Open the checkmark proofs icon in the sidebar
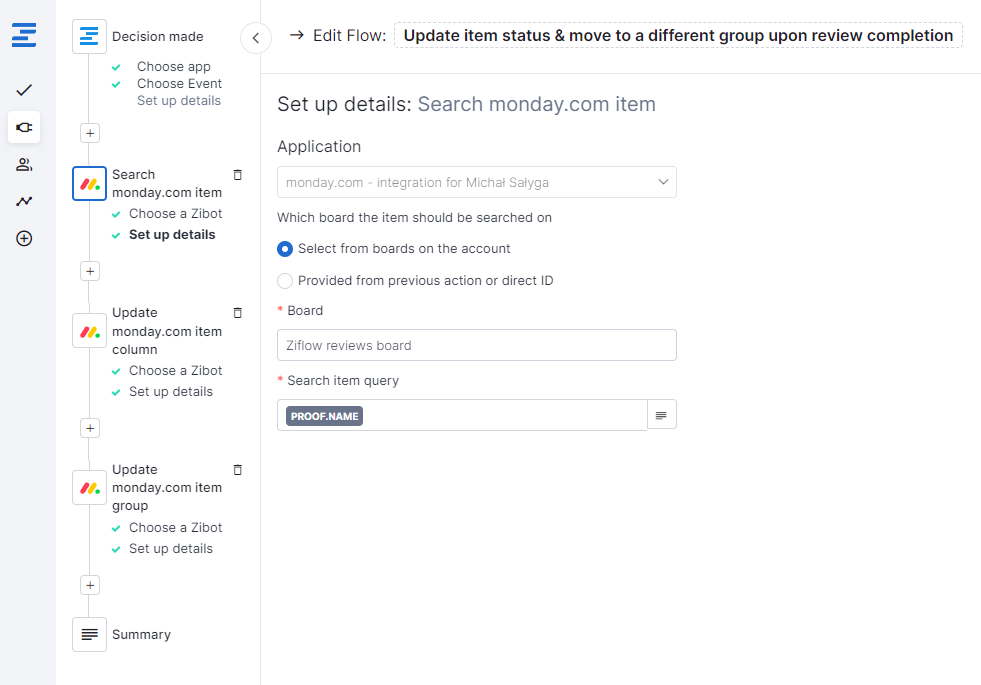The width and height of the screenshot is (981, 685). pos(24,90)
